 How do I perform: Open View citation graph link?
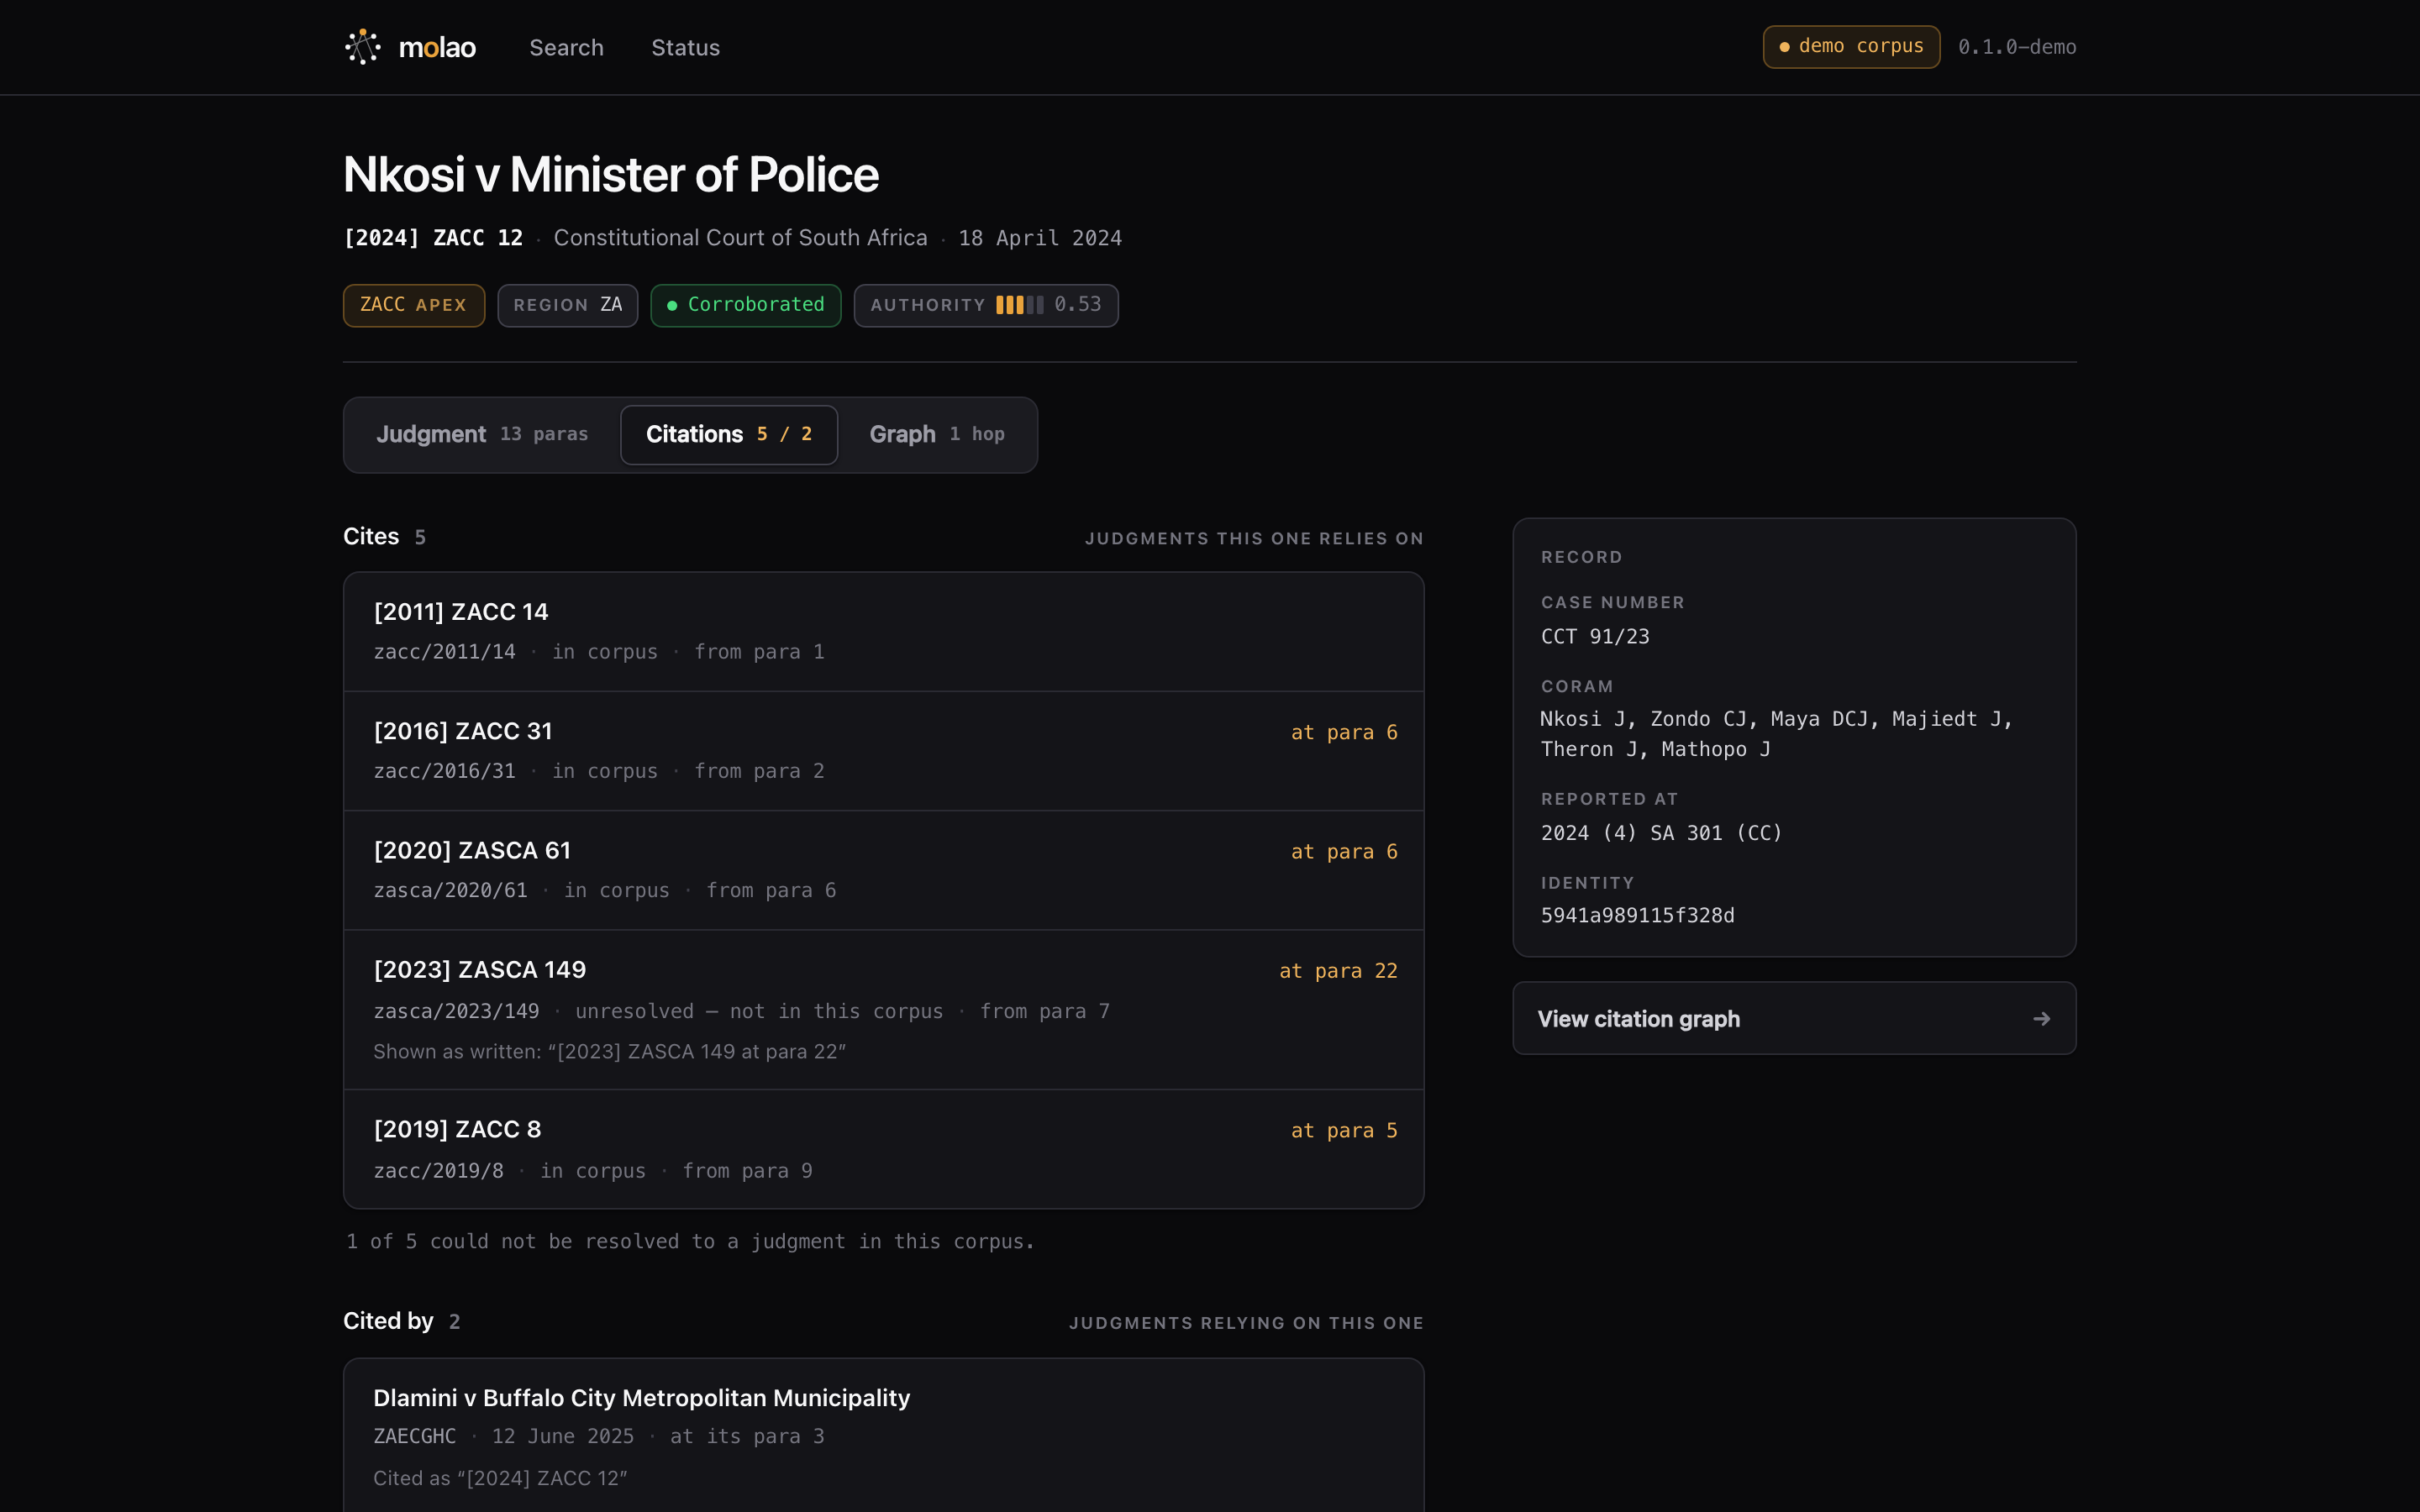coord(1794,1018)
